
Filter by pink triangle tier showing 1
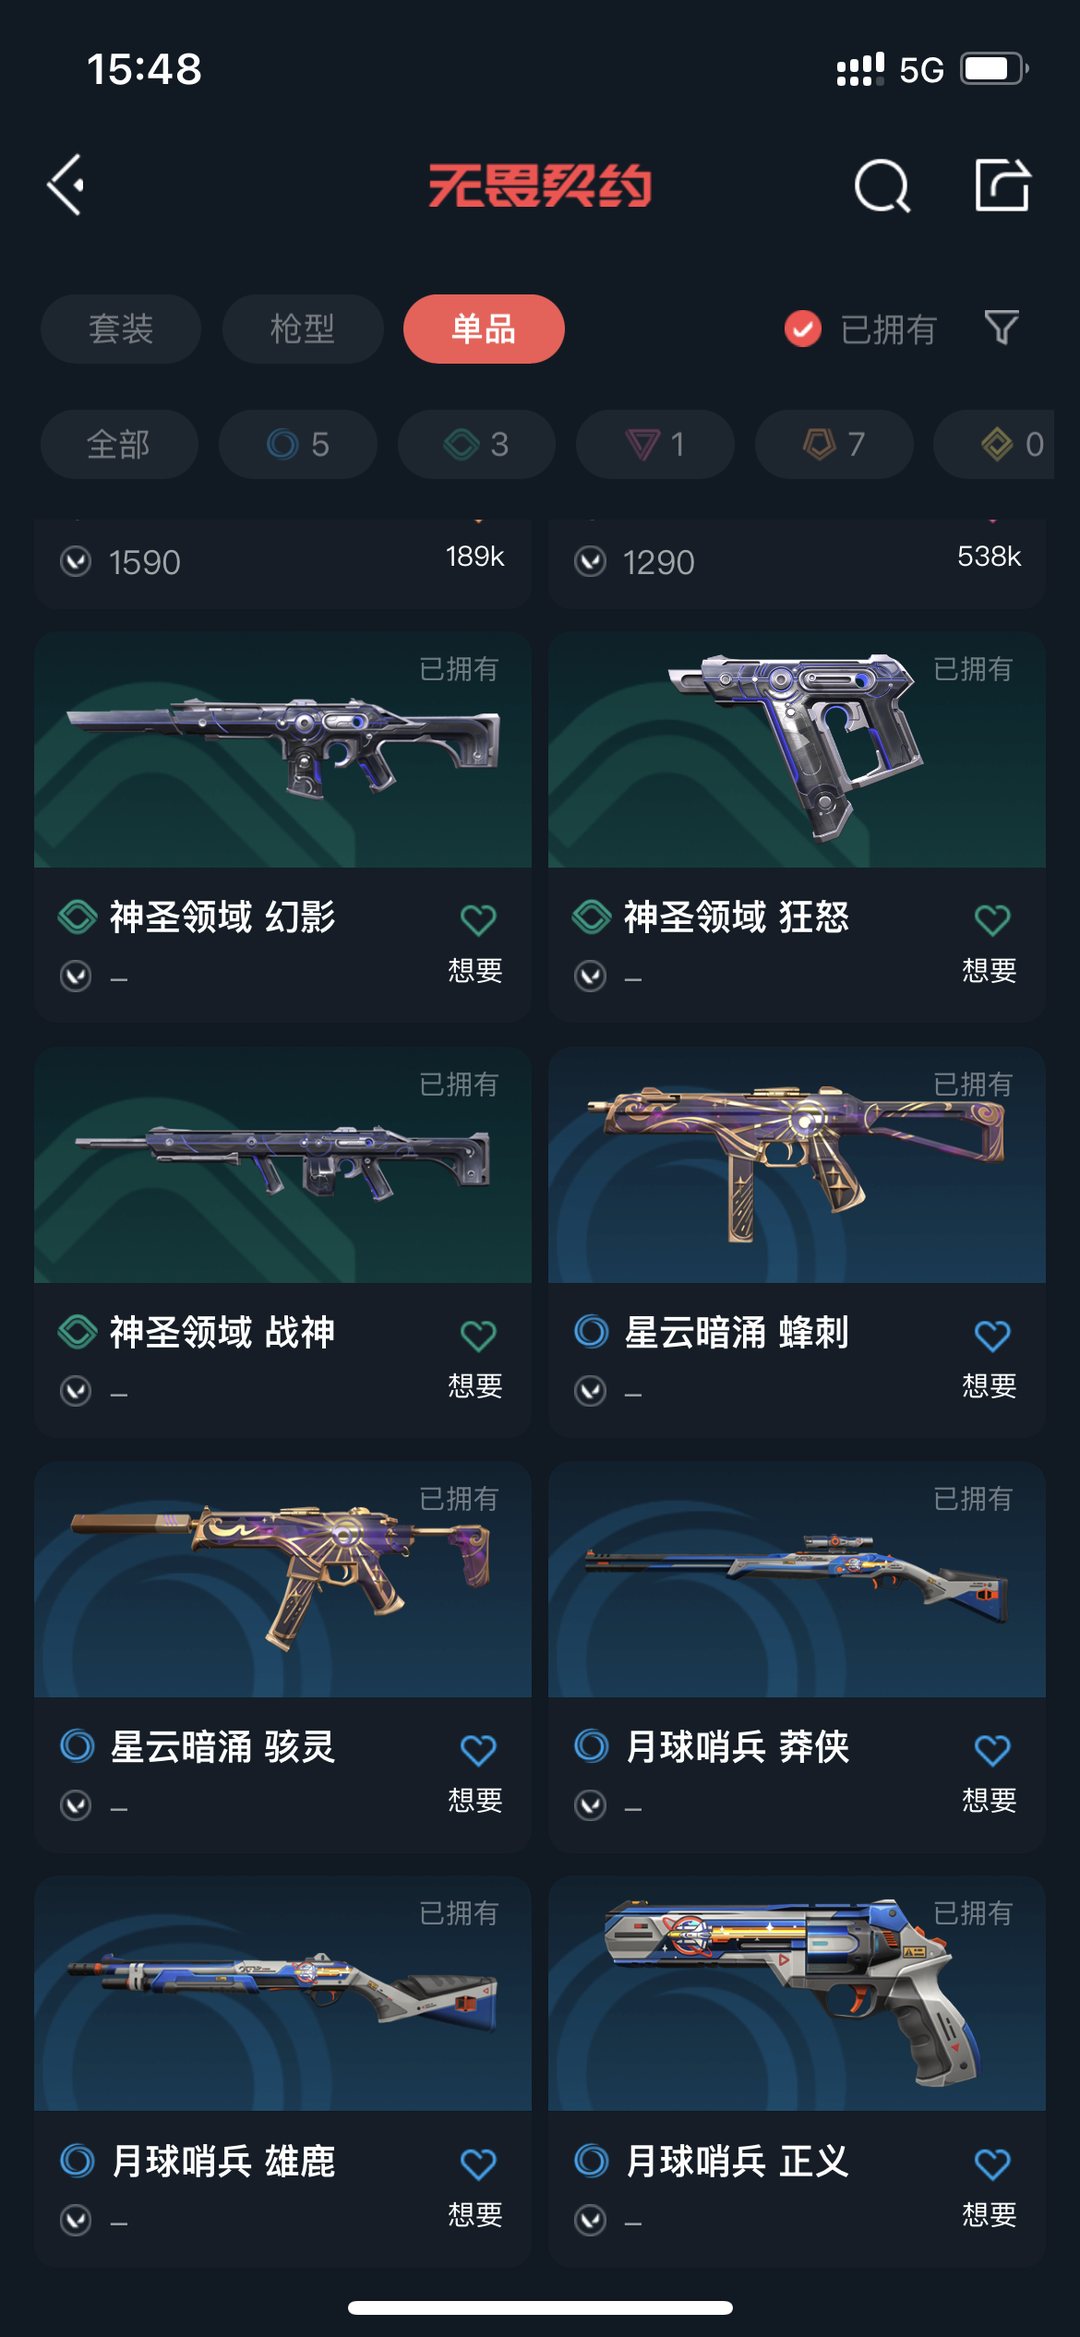coord(655,444)
